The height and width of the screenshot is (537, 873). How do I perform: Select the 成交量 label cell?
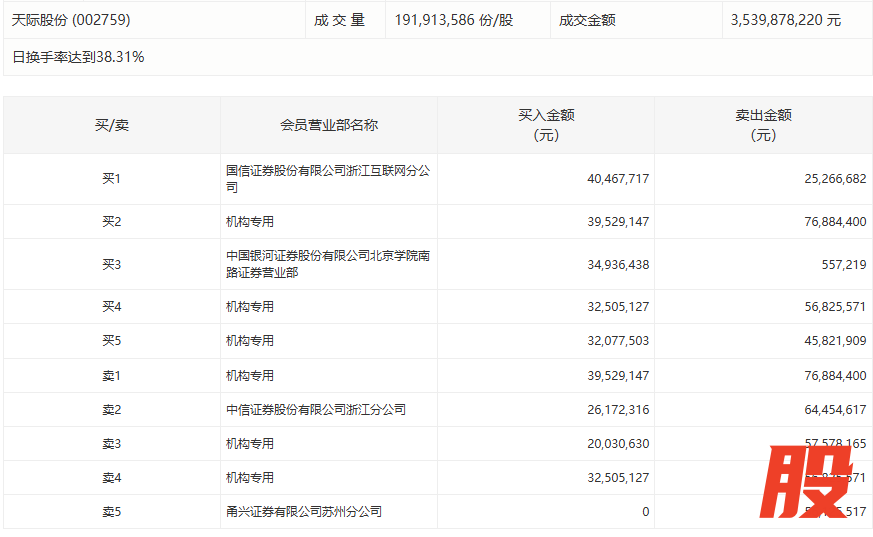tap(340, 20)
